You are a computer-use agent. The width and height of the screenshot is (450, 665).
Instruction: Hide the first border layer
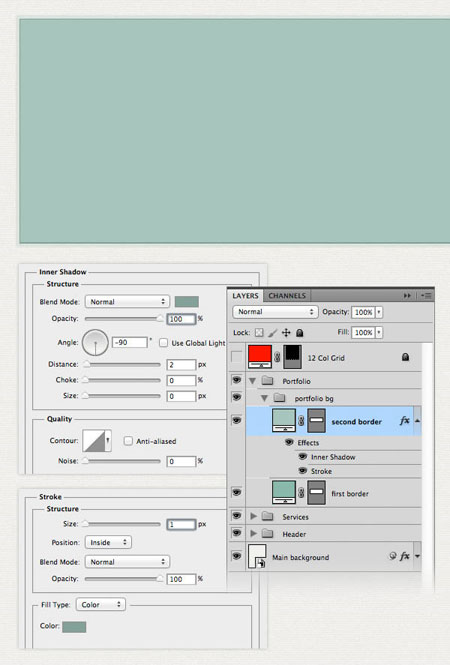click(237, 492)
